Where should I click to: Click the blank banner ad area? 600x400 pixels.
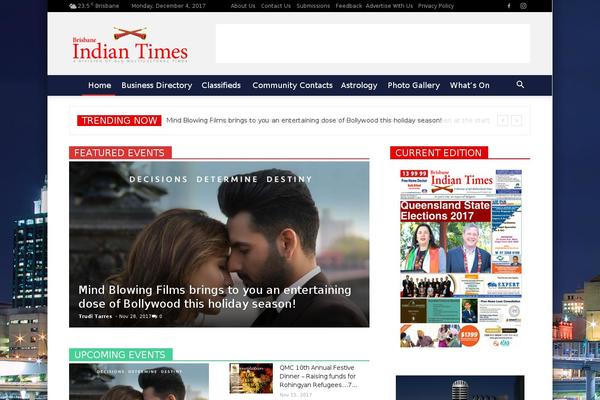(x=373, y=44)
